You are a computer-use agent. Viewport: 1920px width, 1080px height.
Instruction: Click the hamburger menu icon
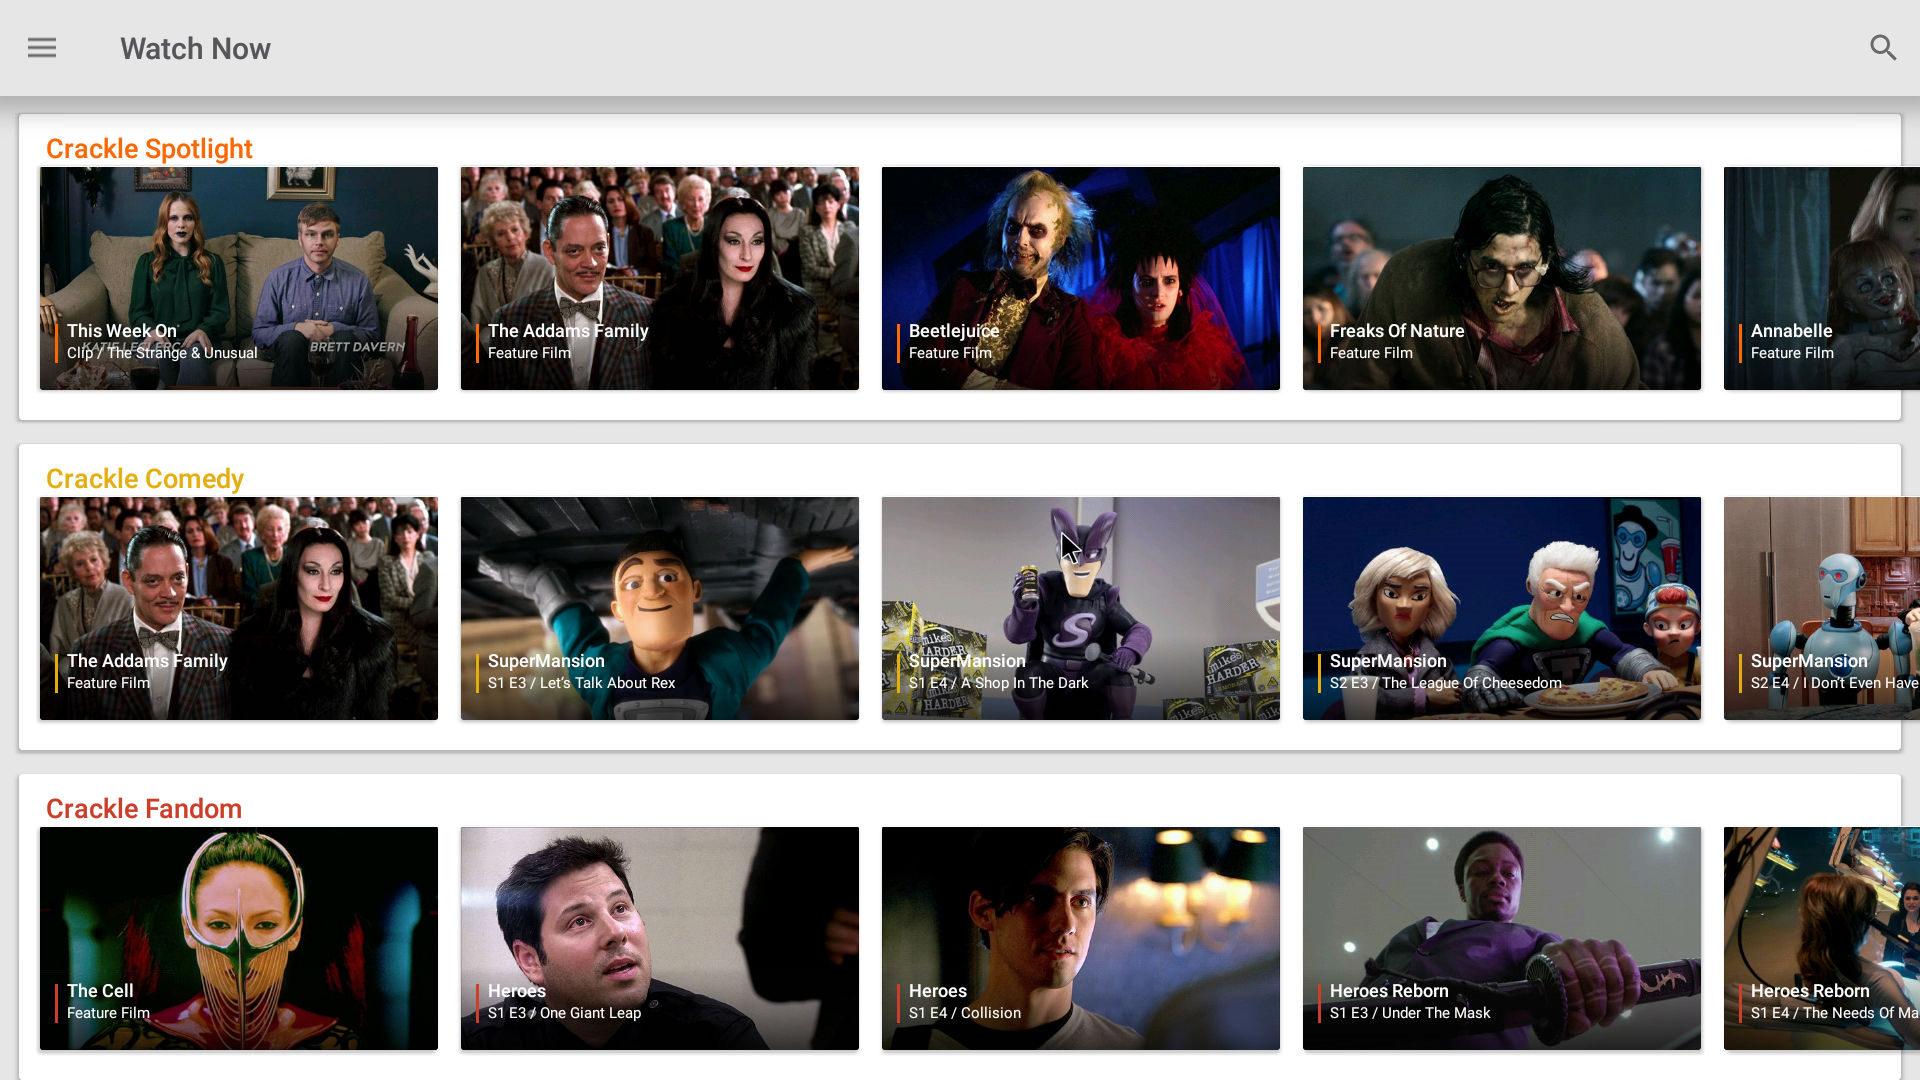click(x=42, y=47)
